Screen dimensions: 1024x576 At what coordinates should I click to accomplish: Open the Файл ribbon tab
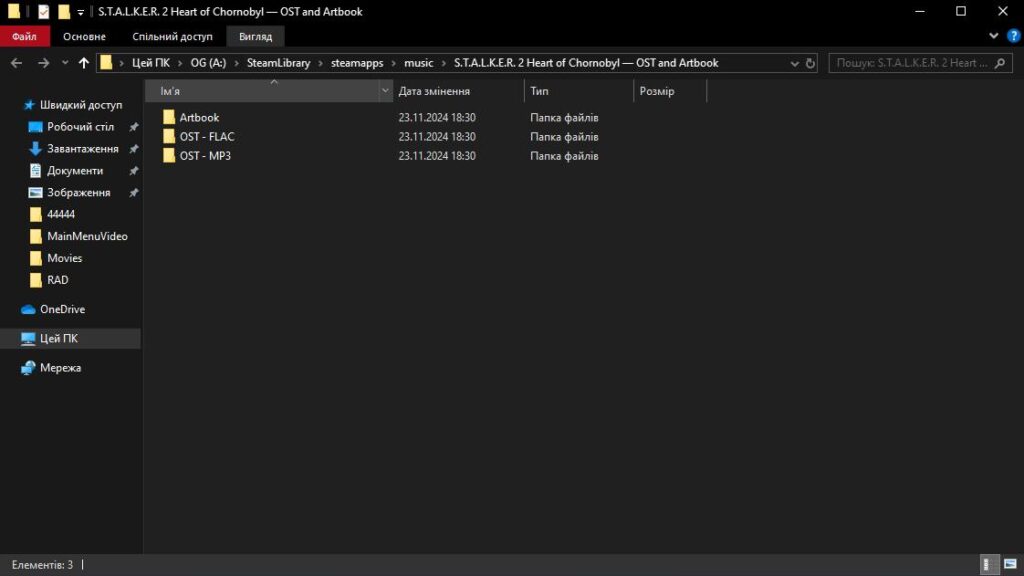point(24,37)
